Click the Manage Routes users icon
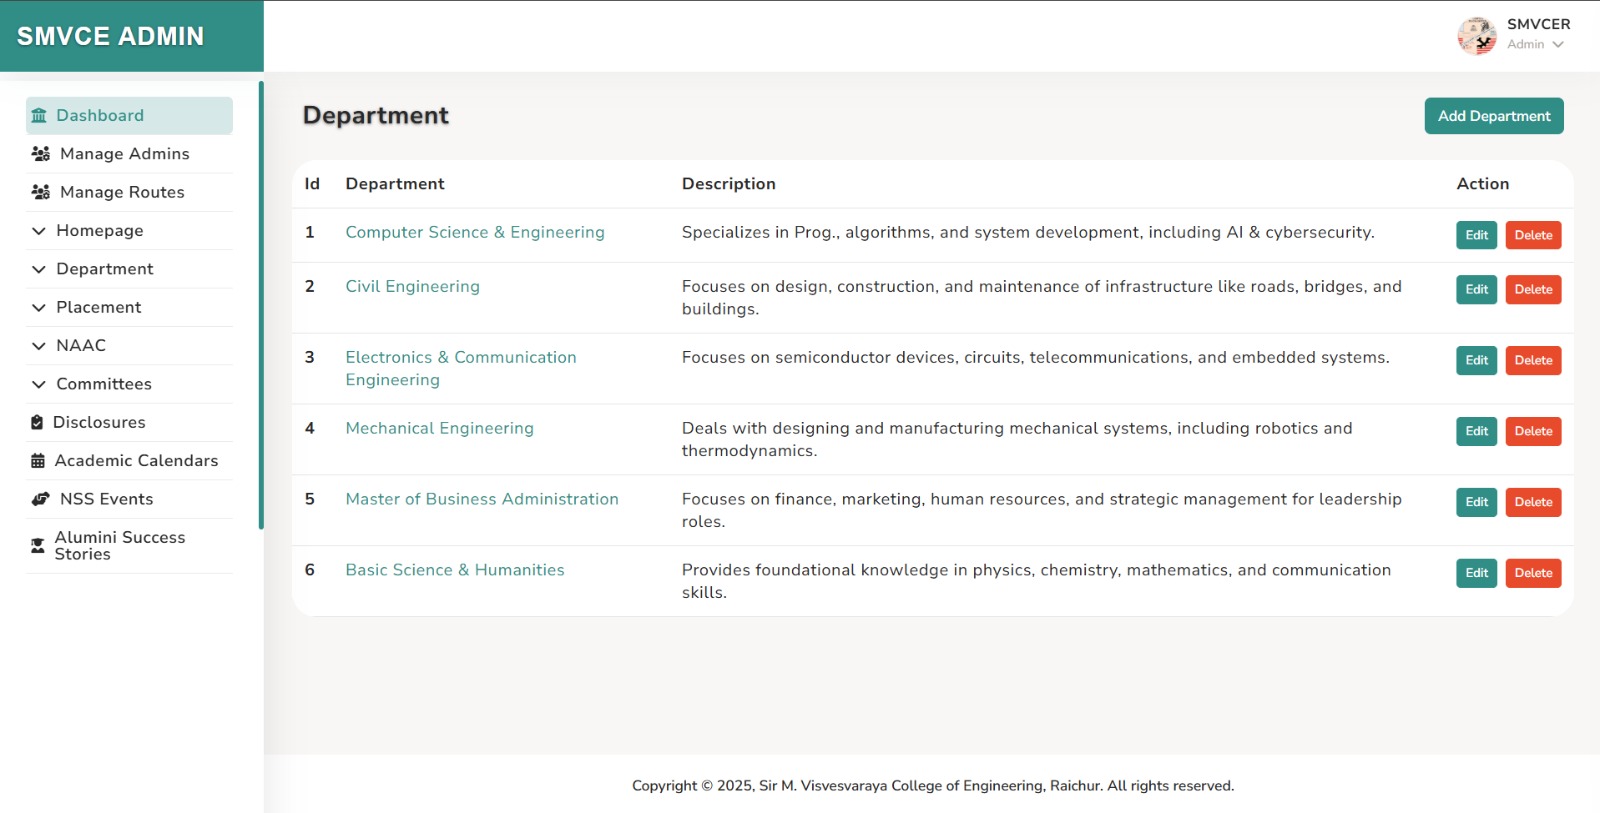Screen dimensions: 1600x813 click(41, 192)
